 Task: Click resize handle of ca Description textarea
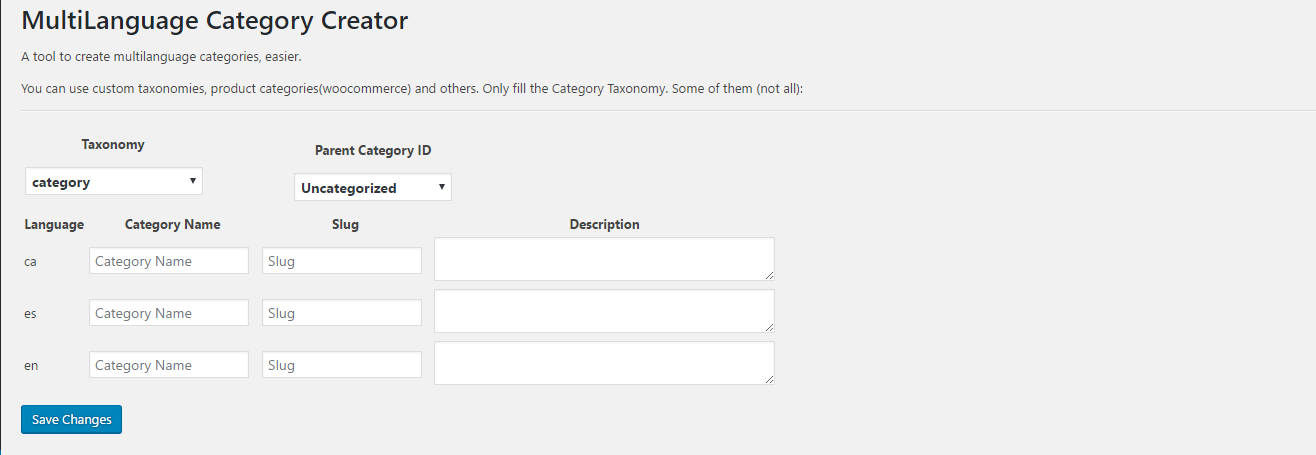pyautogui.click(x=769, y=275)
